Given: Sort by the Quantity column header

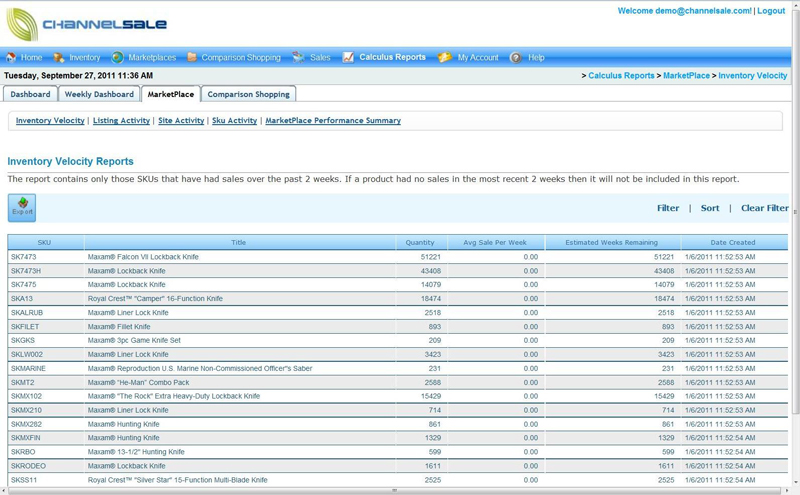Looking at the screenshot, I should tap(420, 242).
